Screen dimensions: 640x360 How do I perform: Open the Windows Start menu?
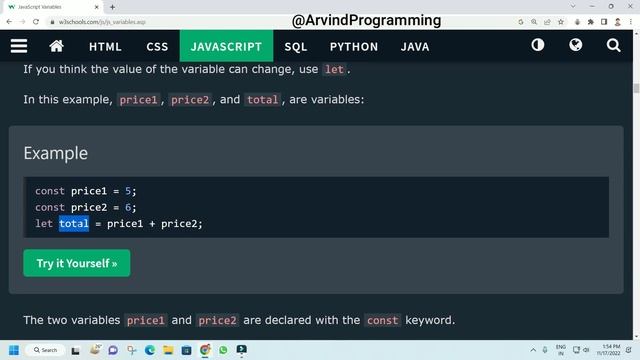tap(14, 350)
